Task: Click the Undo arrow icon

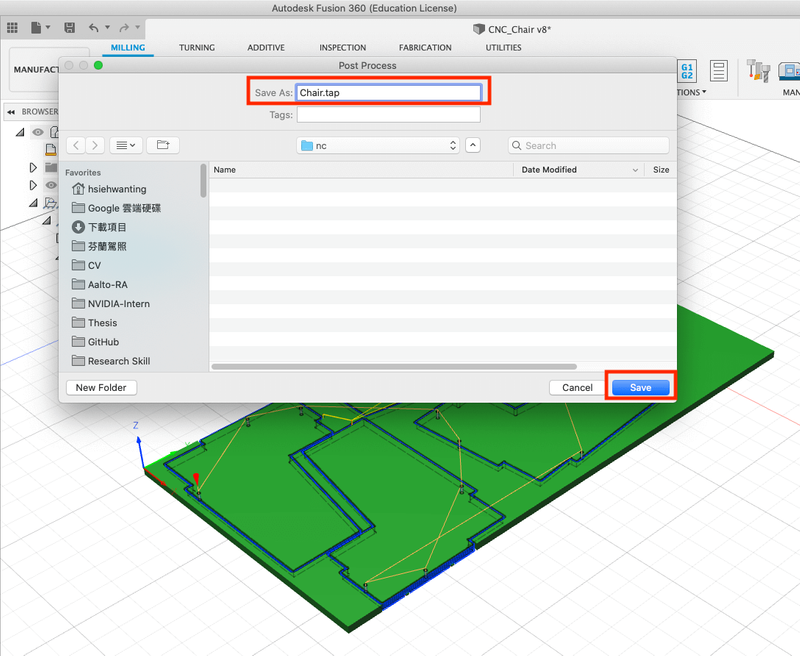Action: click(94, 28)
